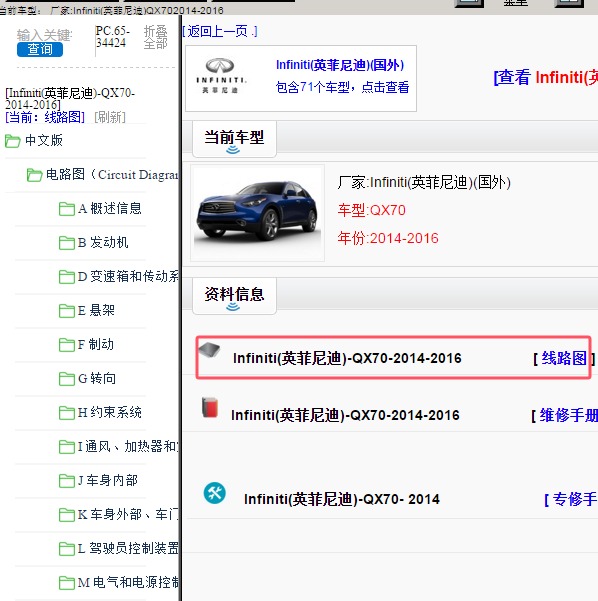
Task: Select the B 发动机 tree label
Action: 103,243
